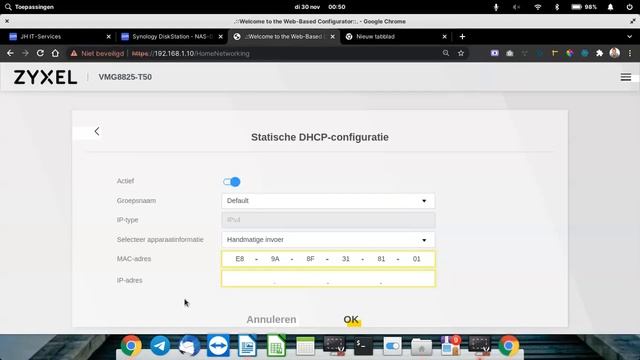The width and height of the screenshot is (640, 360).
Task: Open TeamViewer from the dock
Action: pos(218,346)
